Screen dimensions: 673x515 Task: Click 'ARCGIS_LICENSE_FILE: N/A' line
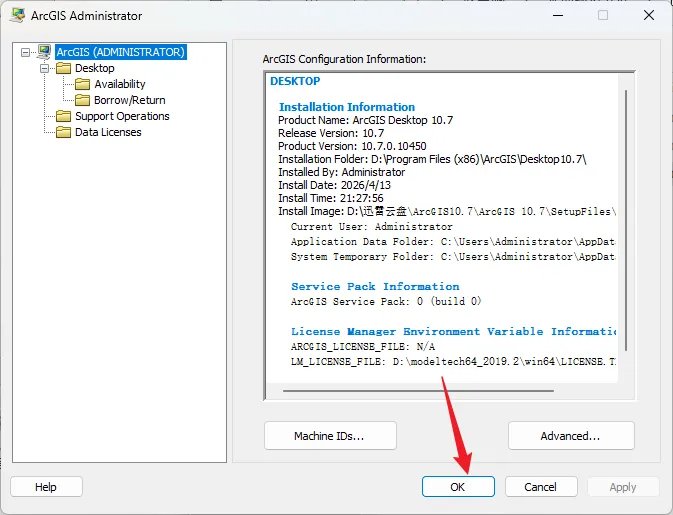363,346
